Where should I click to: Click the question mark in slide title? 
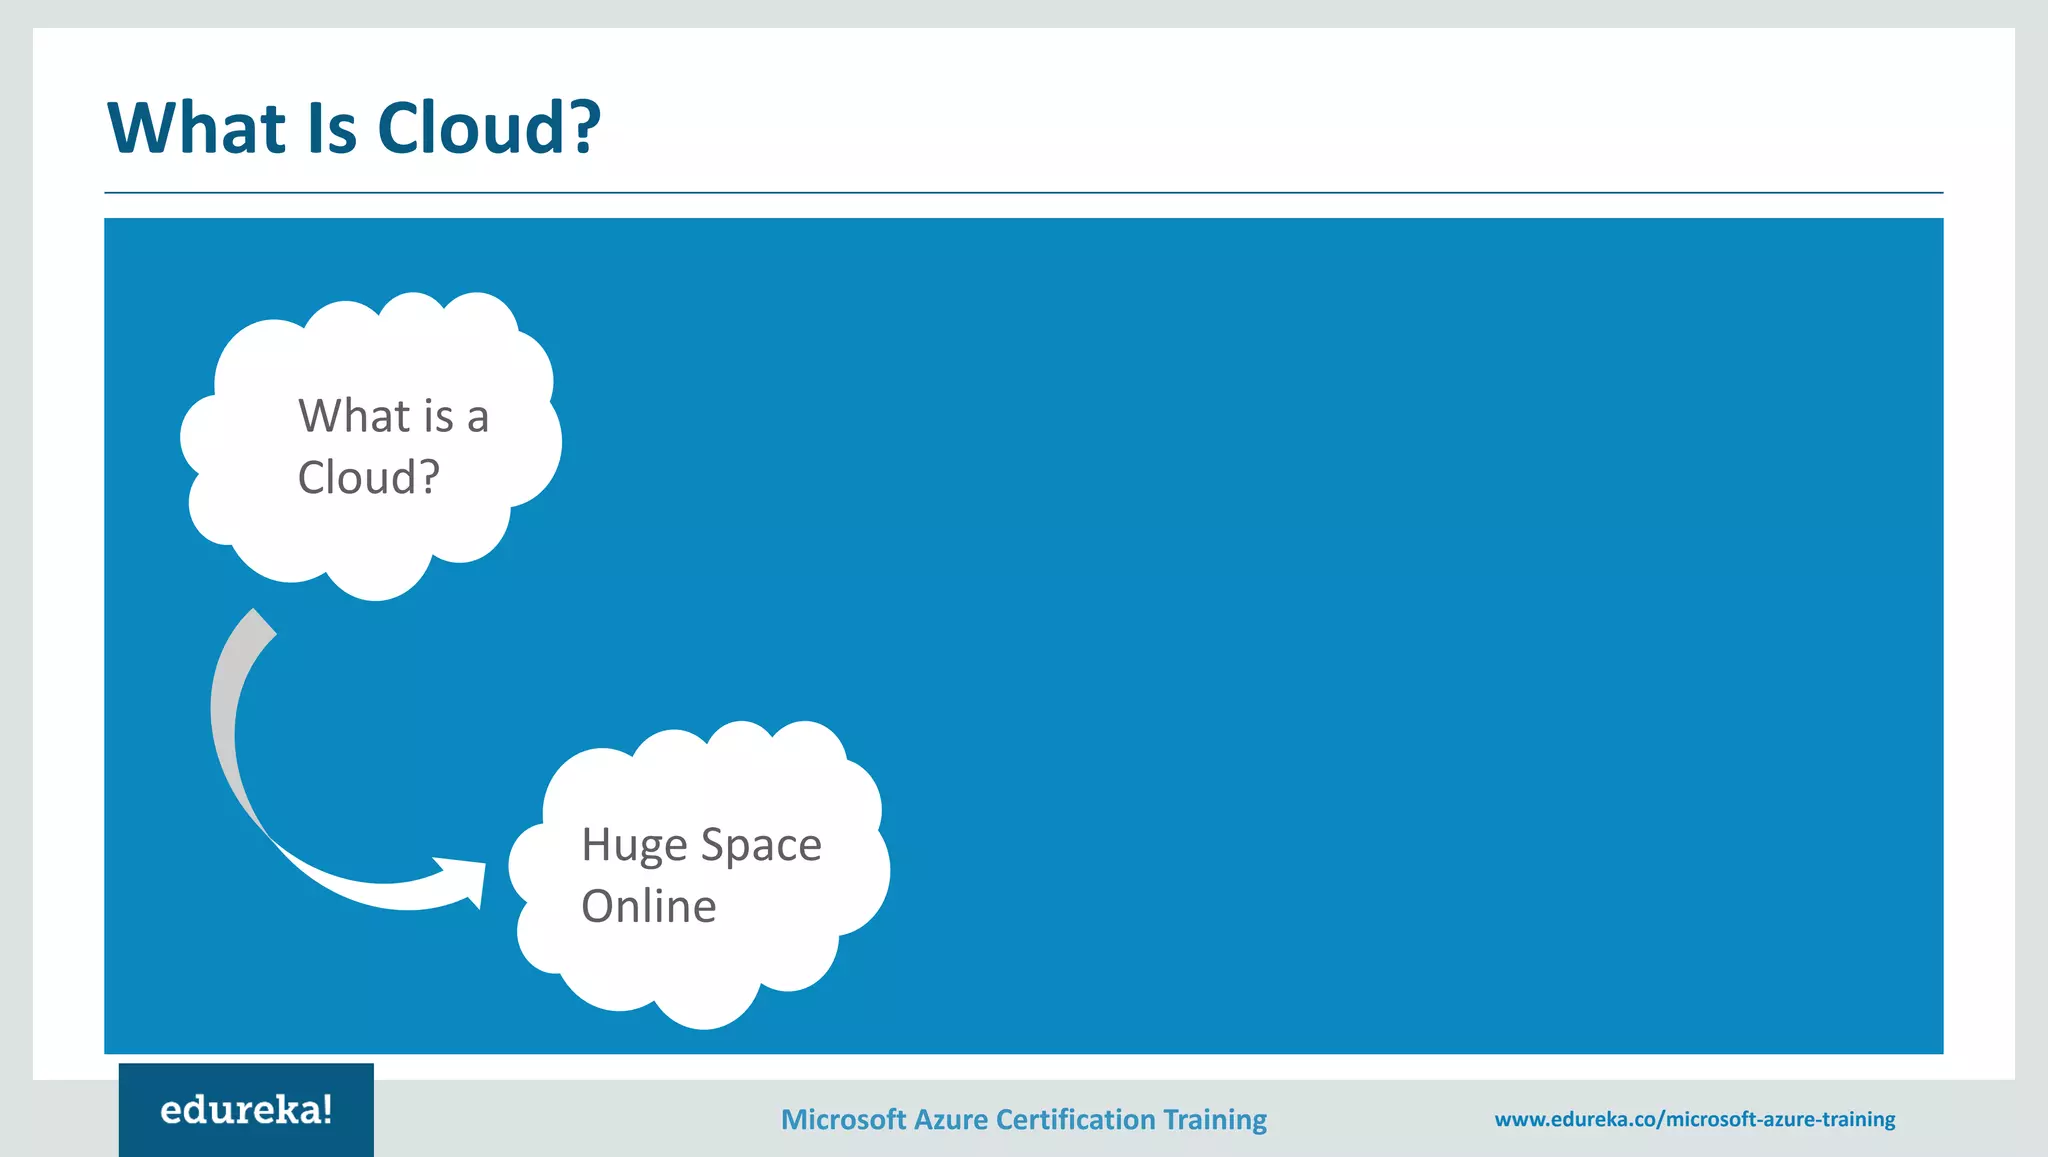click(x=583, y=128)
